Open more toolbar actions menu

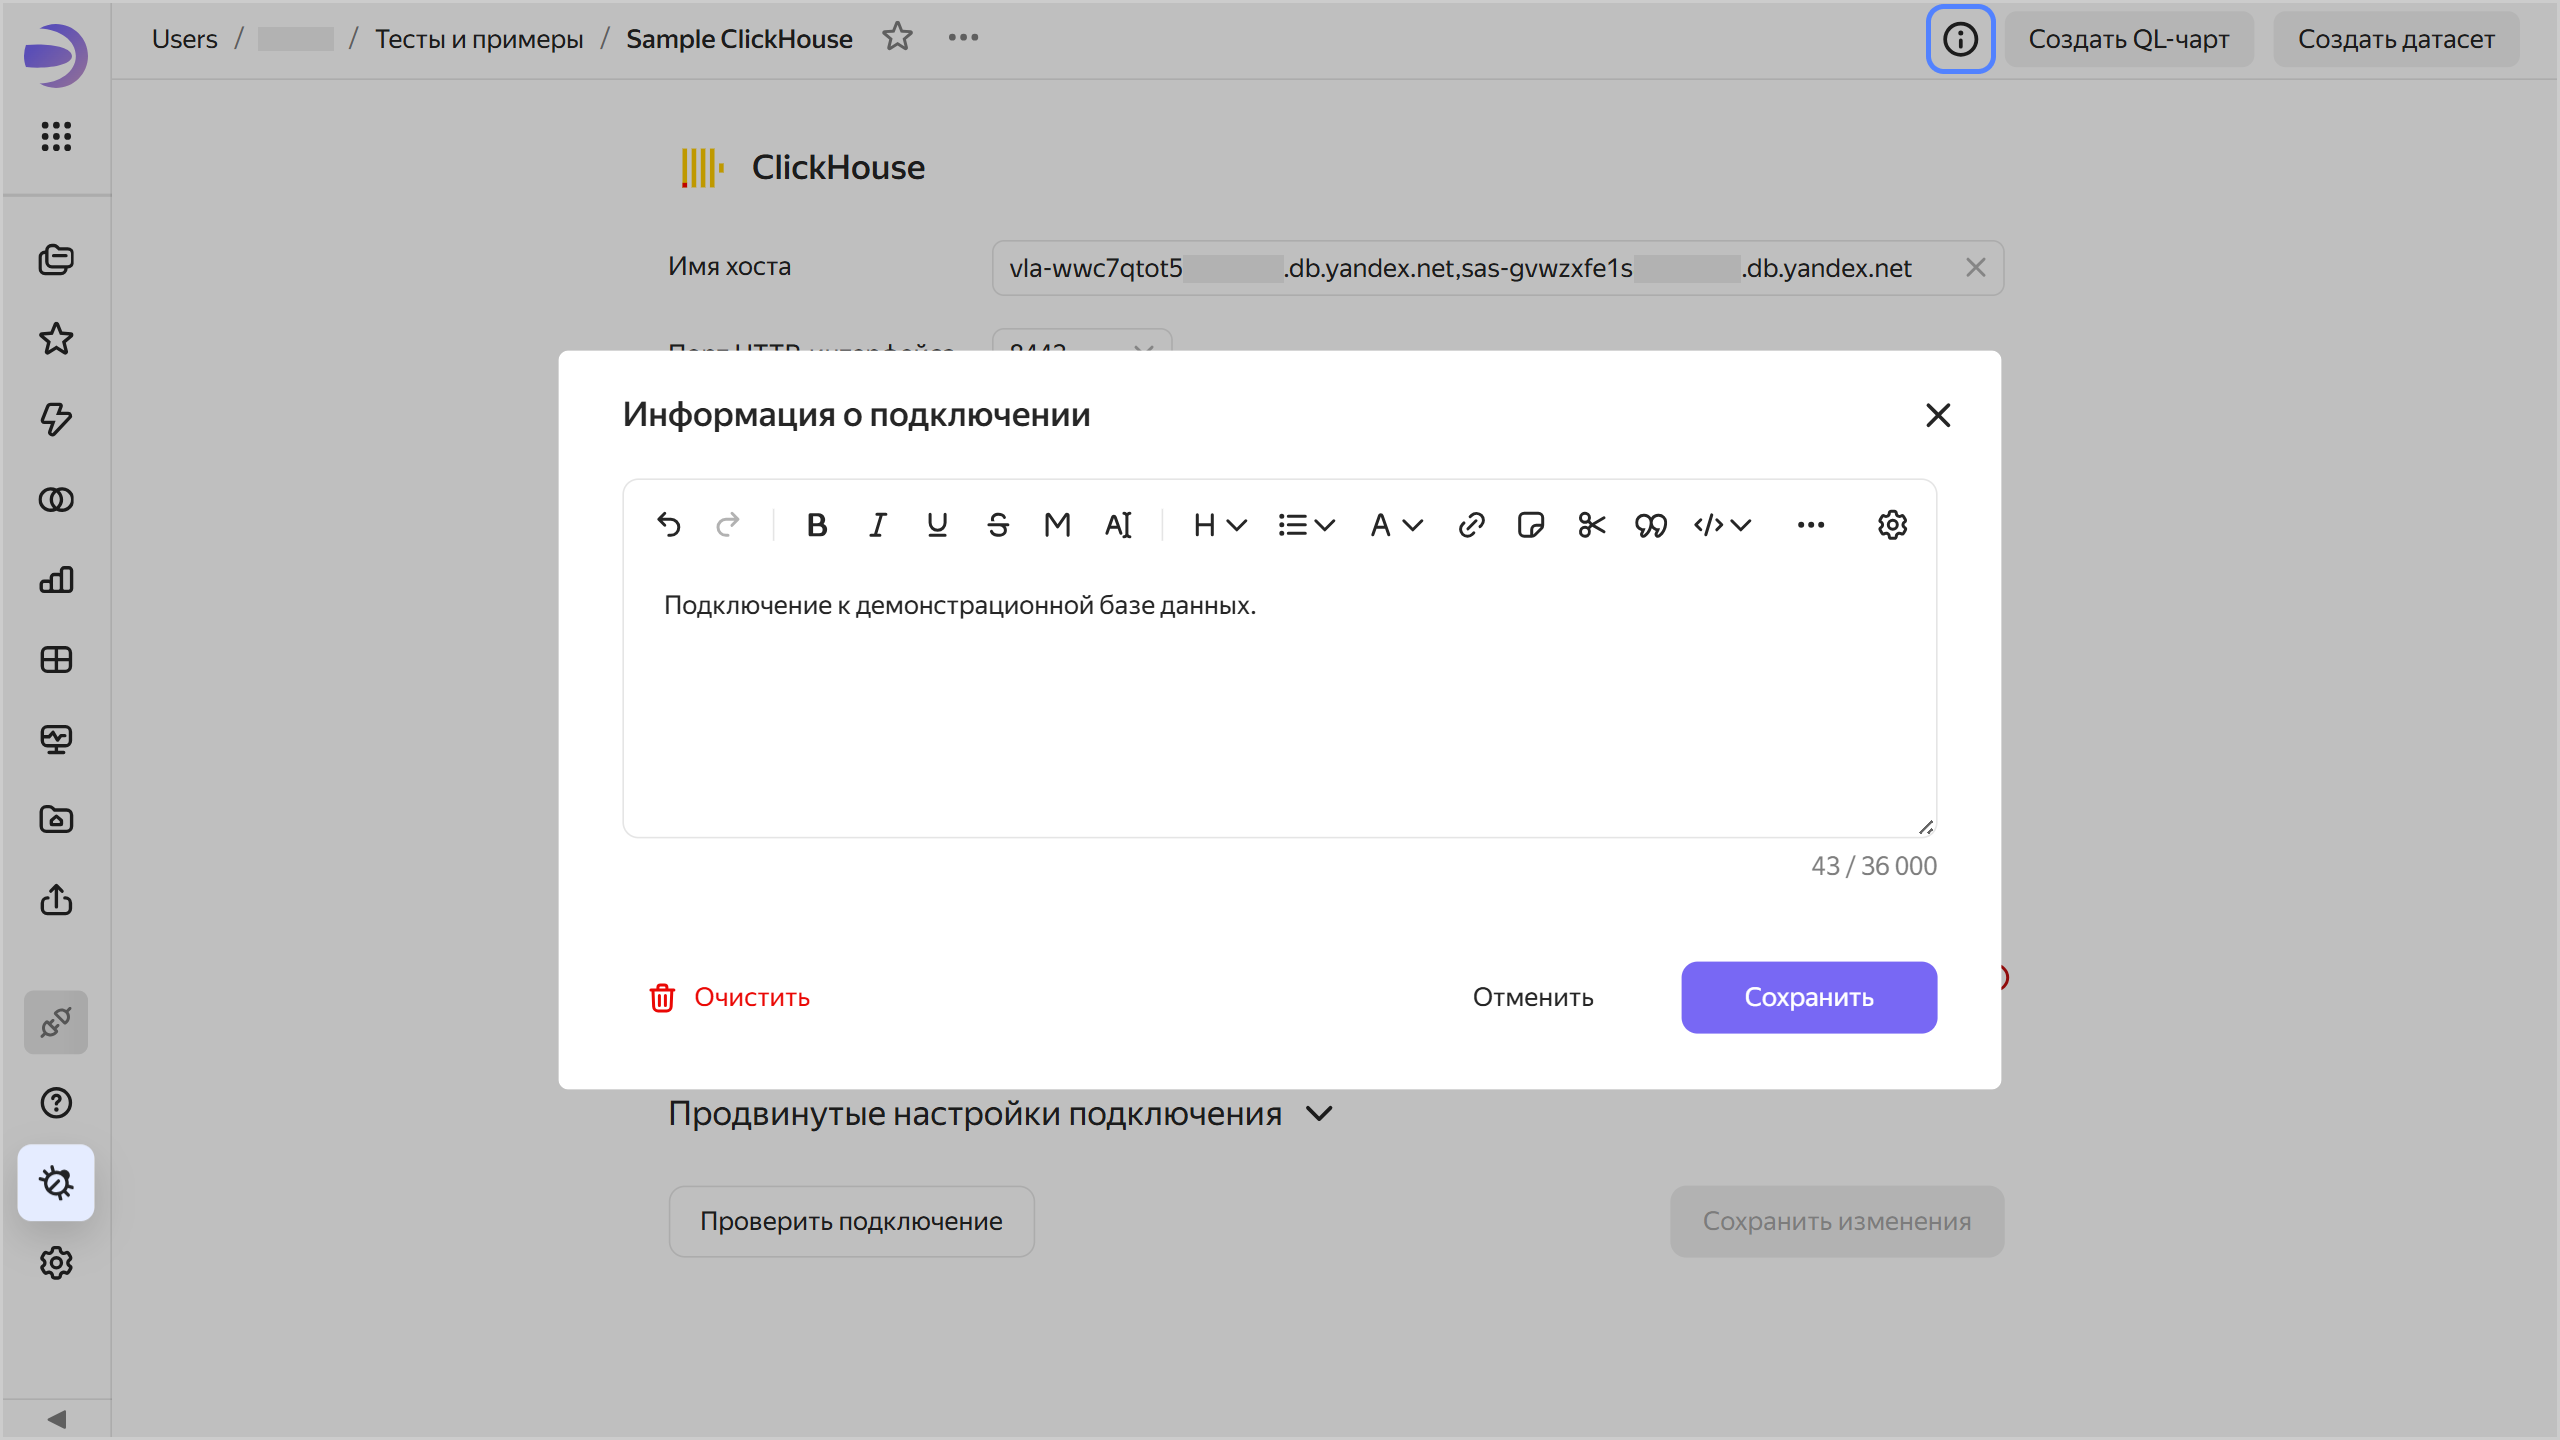coord(1810,525)
